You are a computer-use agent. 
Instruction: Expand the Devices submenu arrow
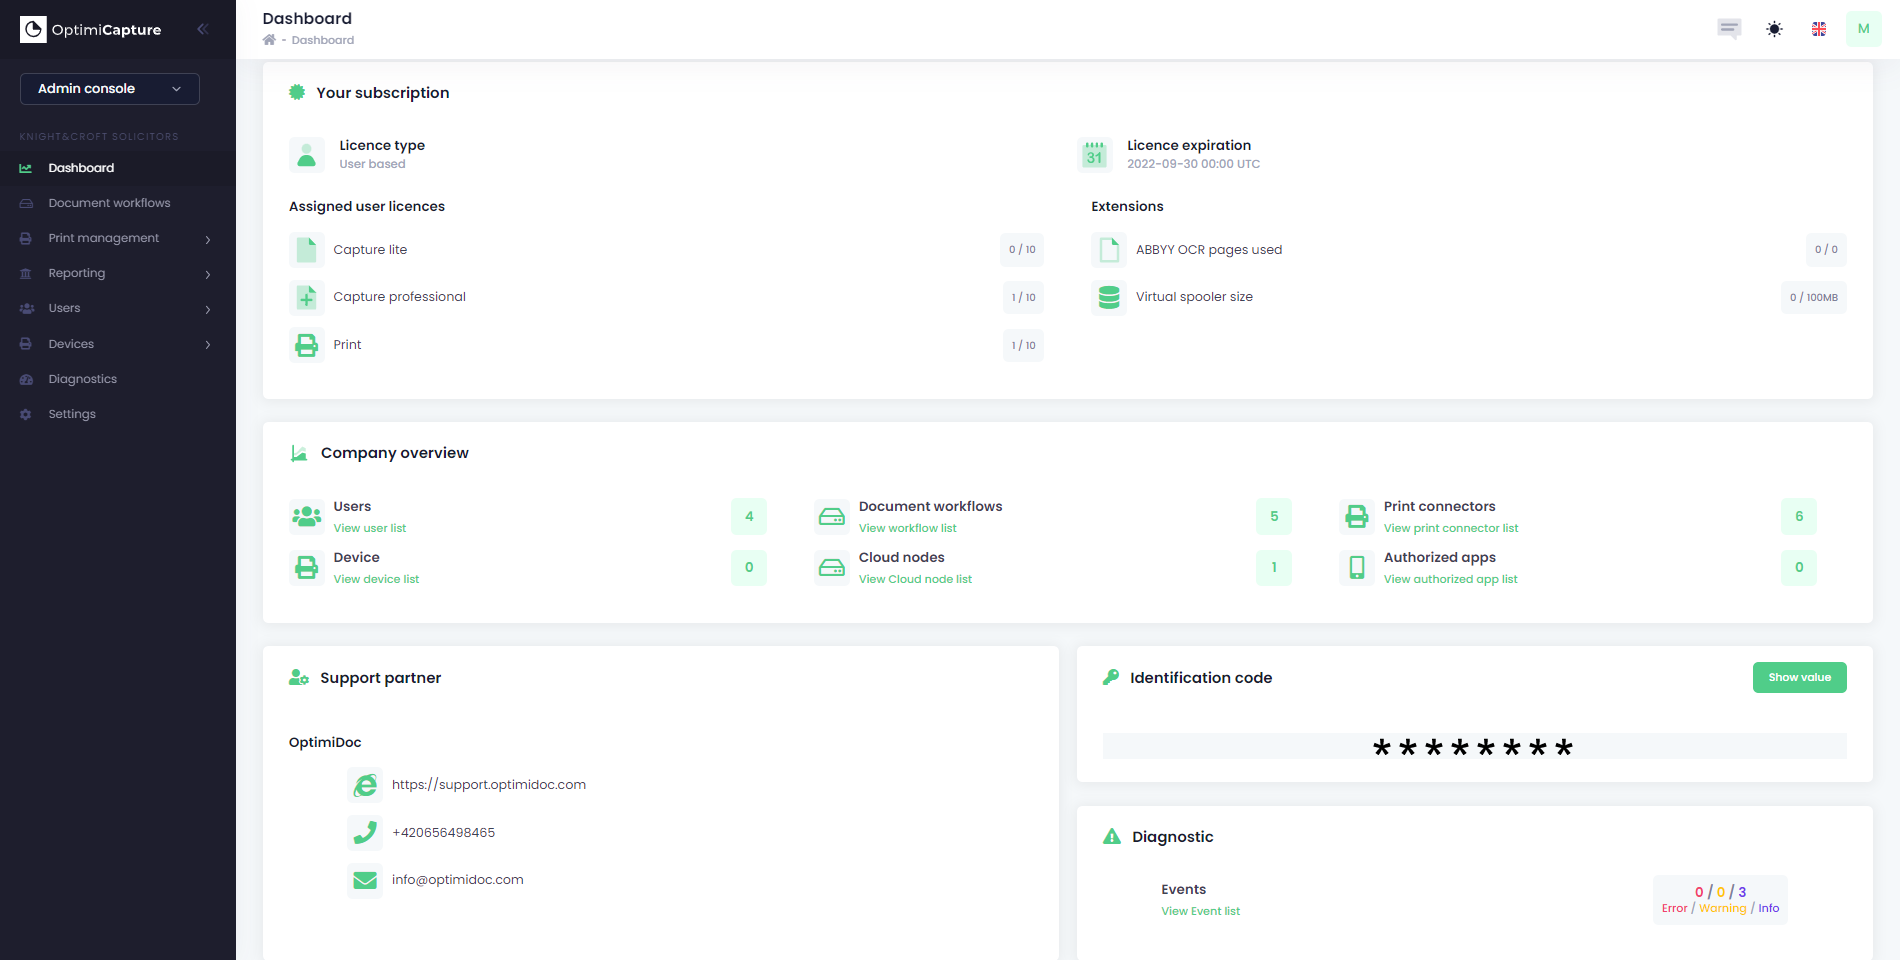[208, 344]
